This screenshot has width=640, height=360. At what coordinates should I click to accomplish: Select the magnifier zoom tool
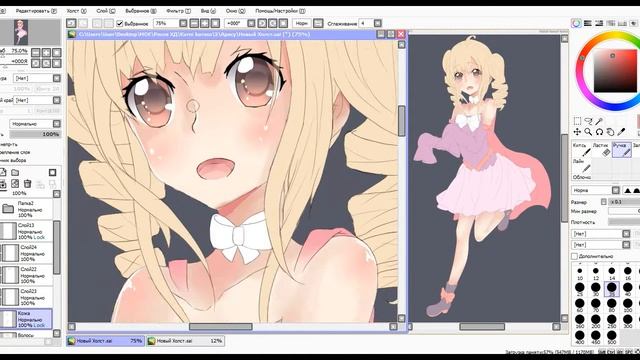pos(588,132)
